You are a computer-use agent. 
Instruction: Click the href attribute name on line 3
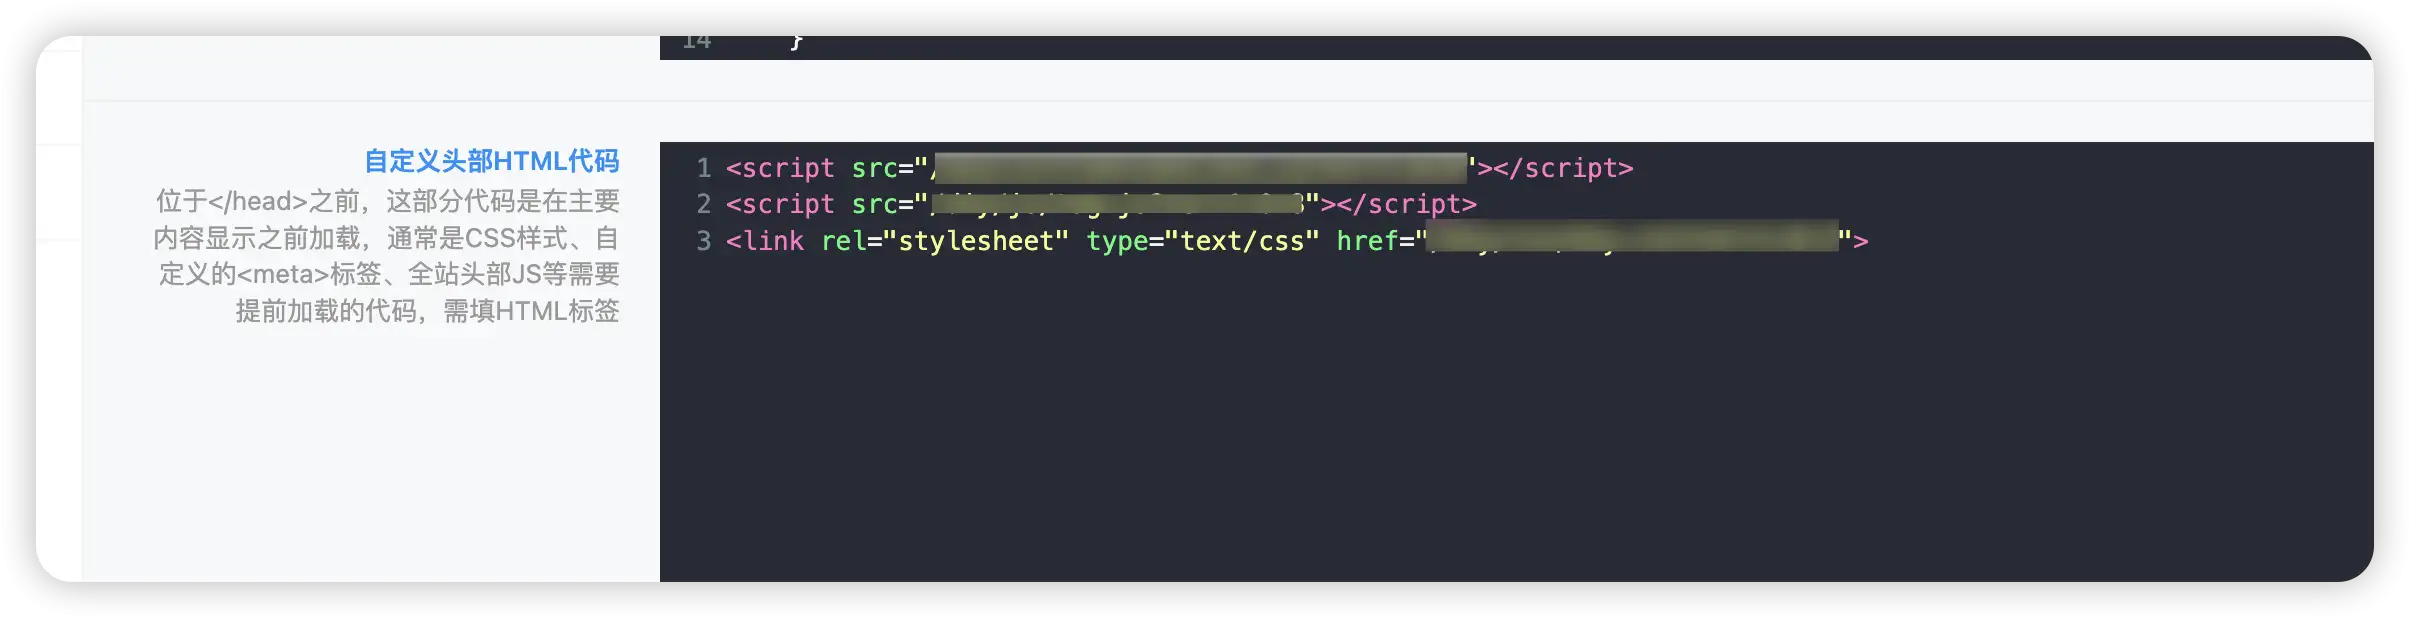[x=1367, y=241]
